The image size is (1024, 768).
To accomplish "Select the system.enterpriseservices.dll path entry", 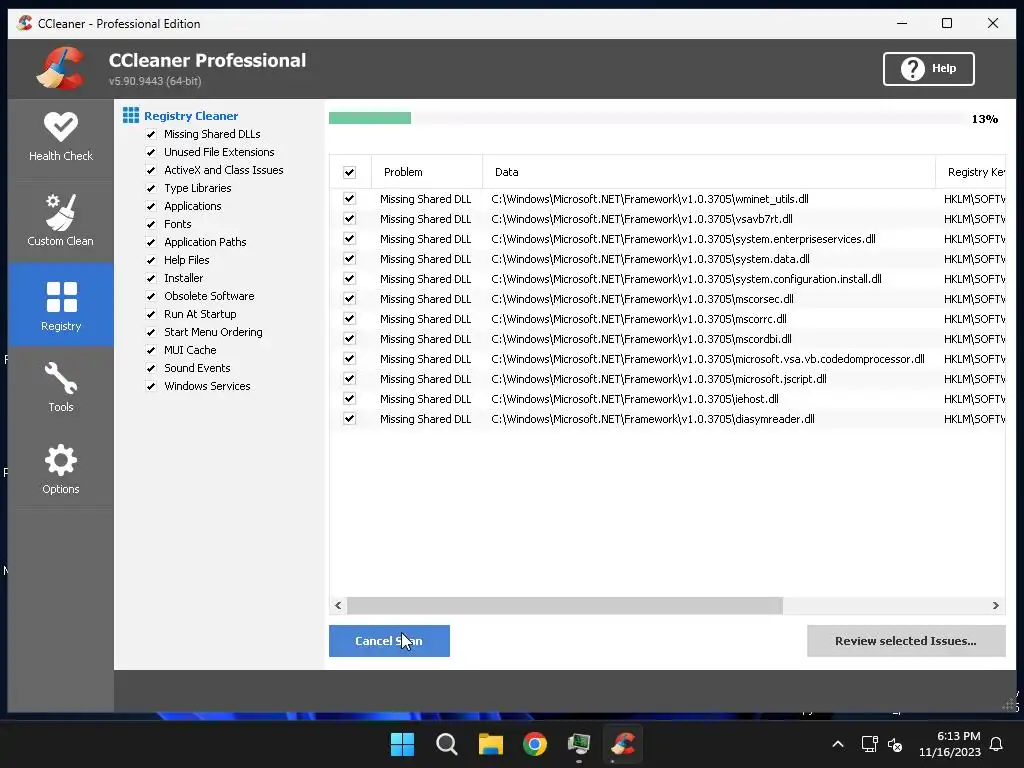I will coord(683,239).
